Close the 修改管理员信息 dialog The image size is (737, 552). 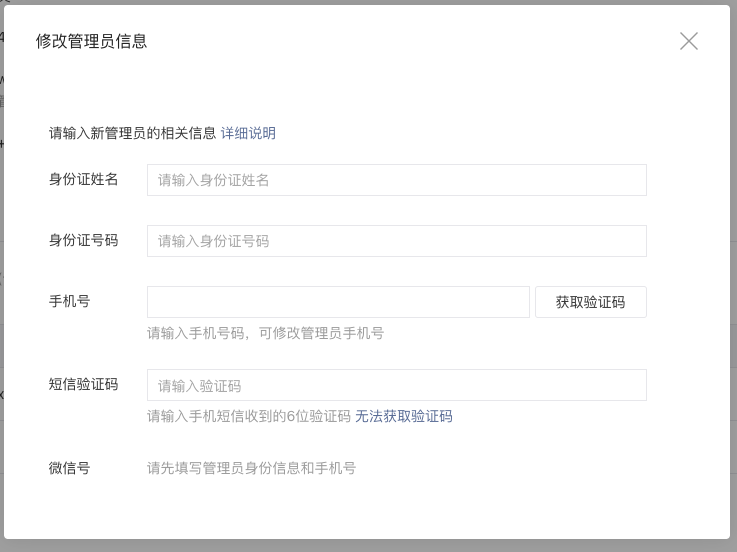coord(689,41)
